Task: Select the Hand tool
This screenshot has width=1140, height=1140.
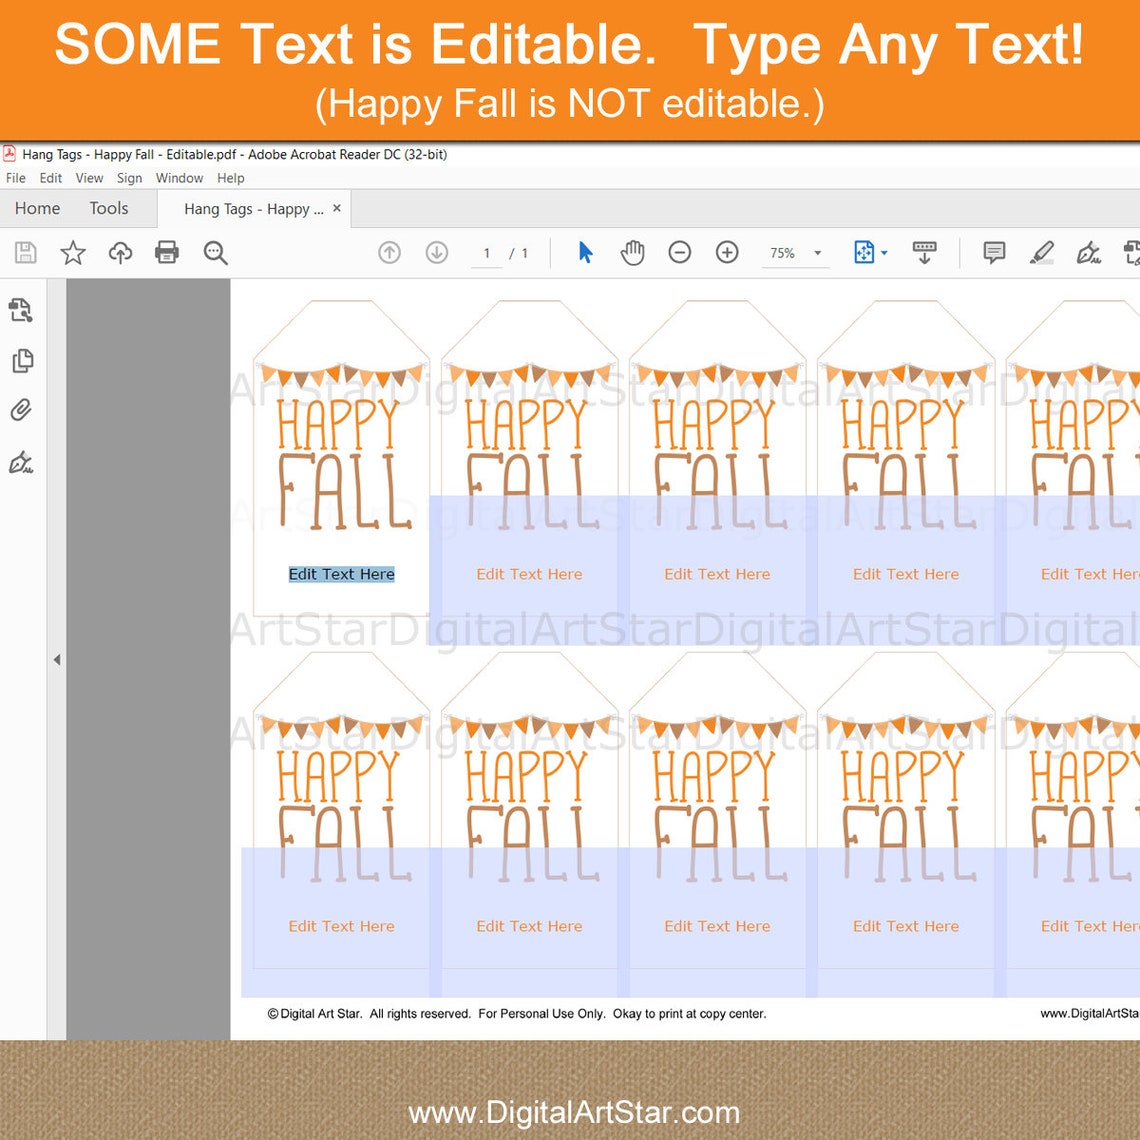Action: [632, 252]
